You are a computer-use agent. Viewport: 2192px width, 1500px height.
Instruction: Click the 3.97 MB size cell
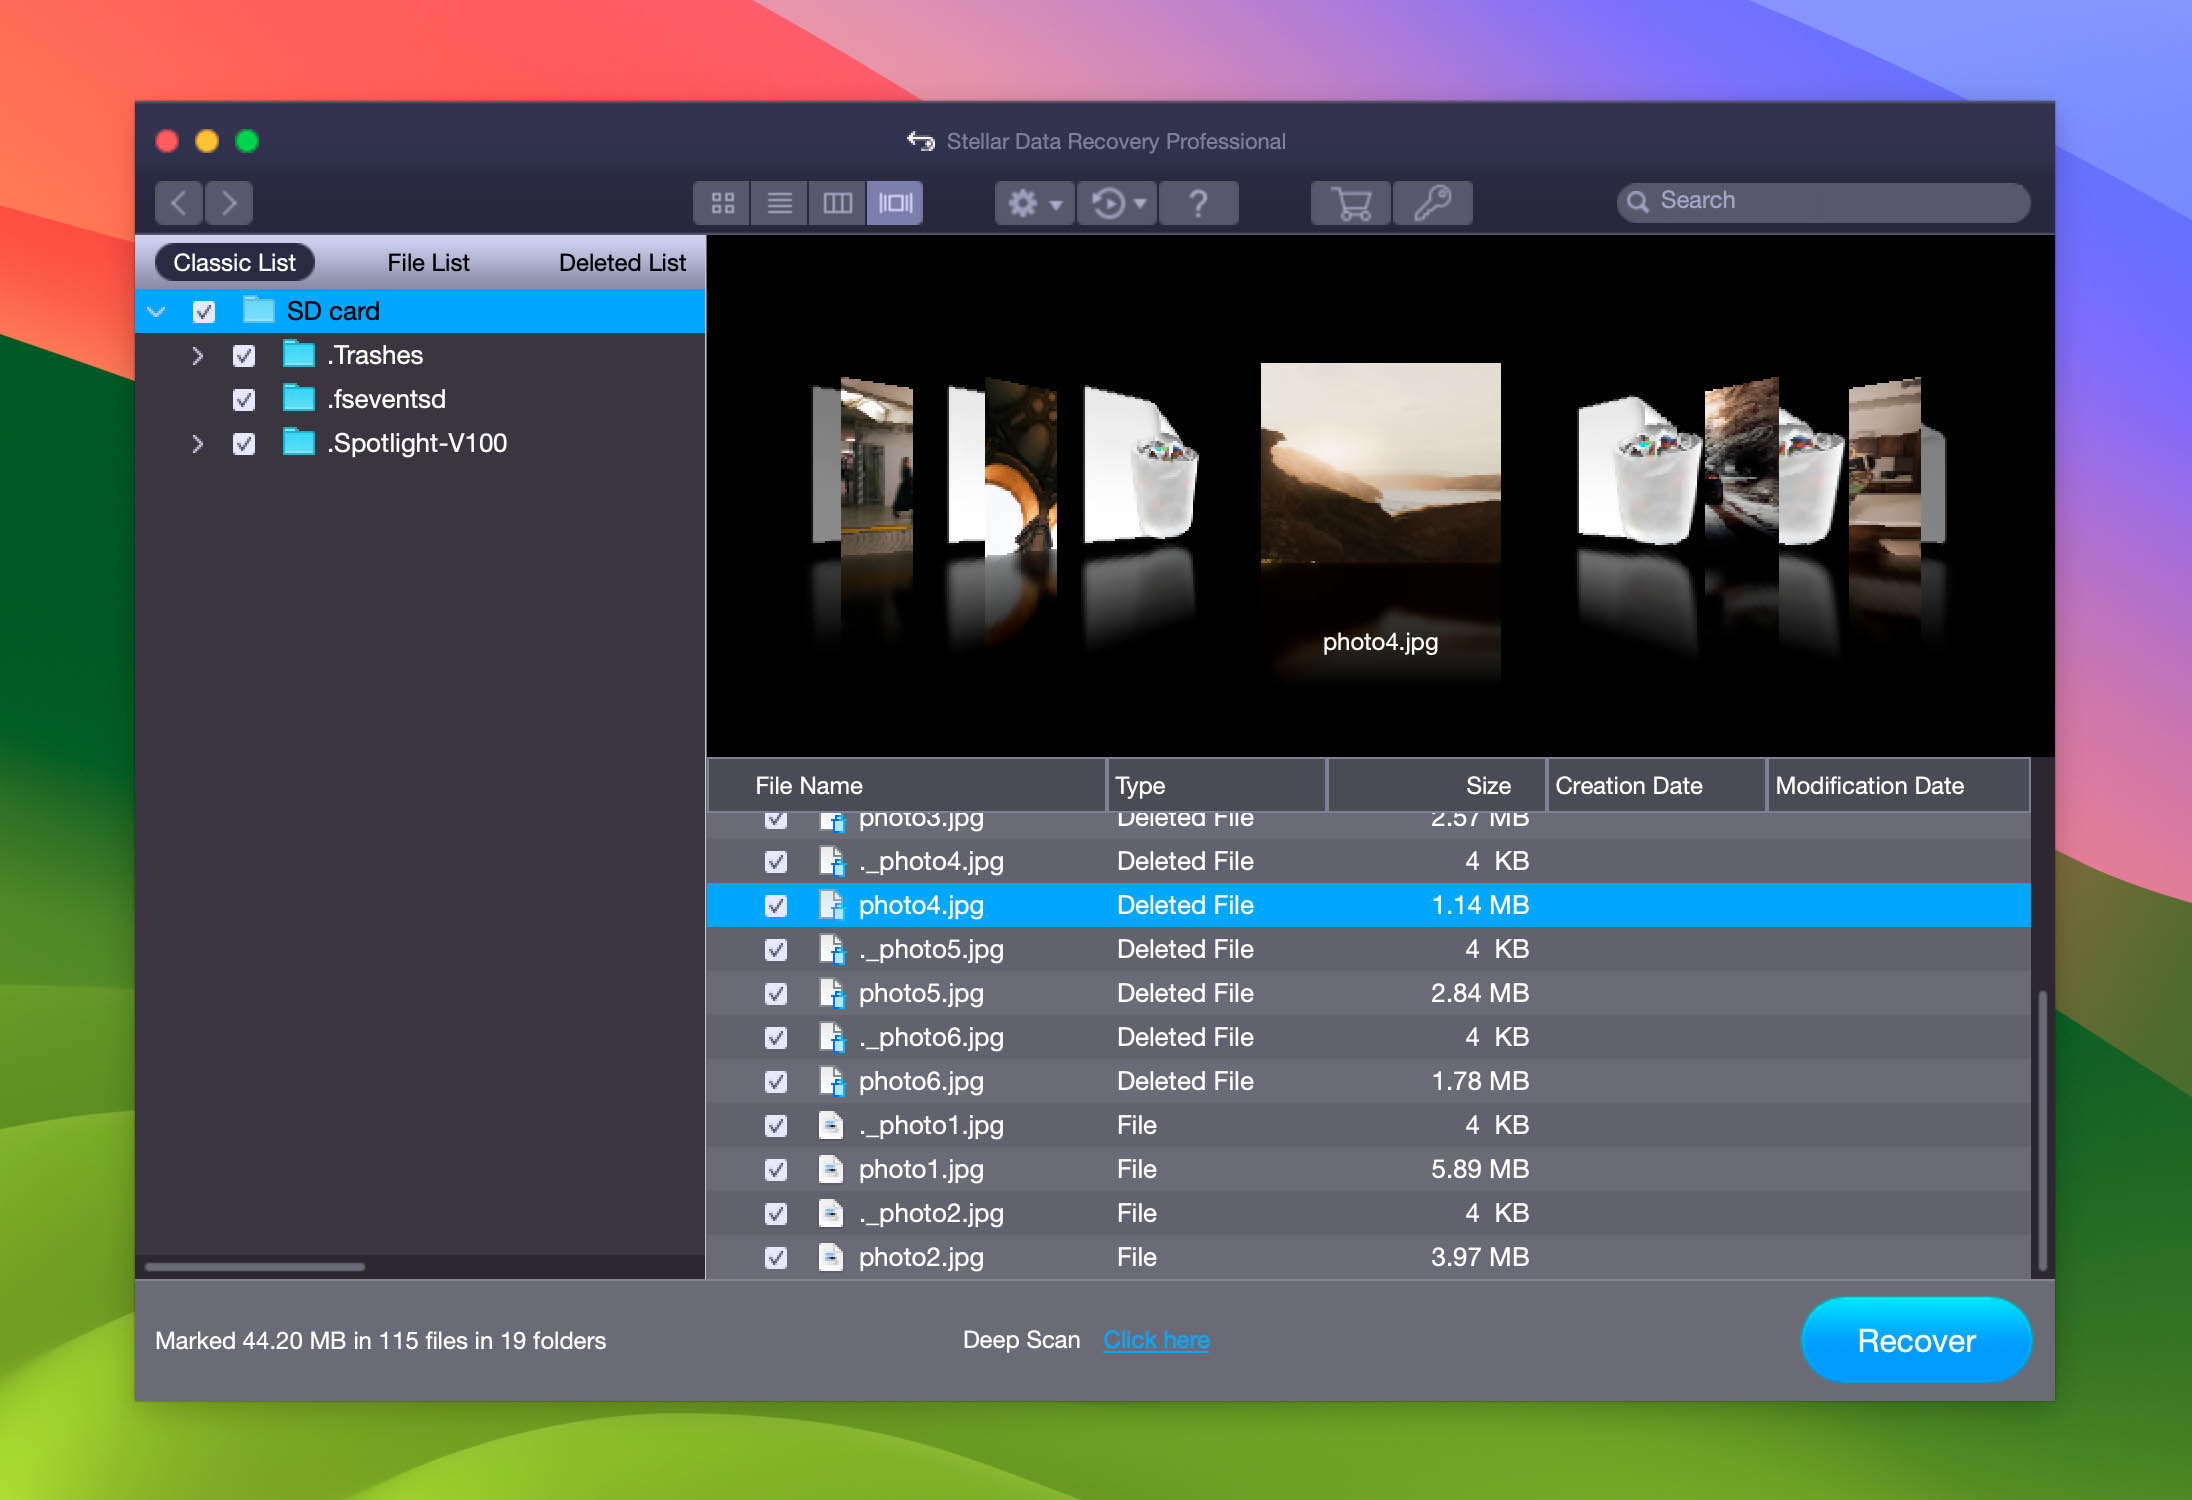[x=1479, y=1258]
